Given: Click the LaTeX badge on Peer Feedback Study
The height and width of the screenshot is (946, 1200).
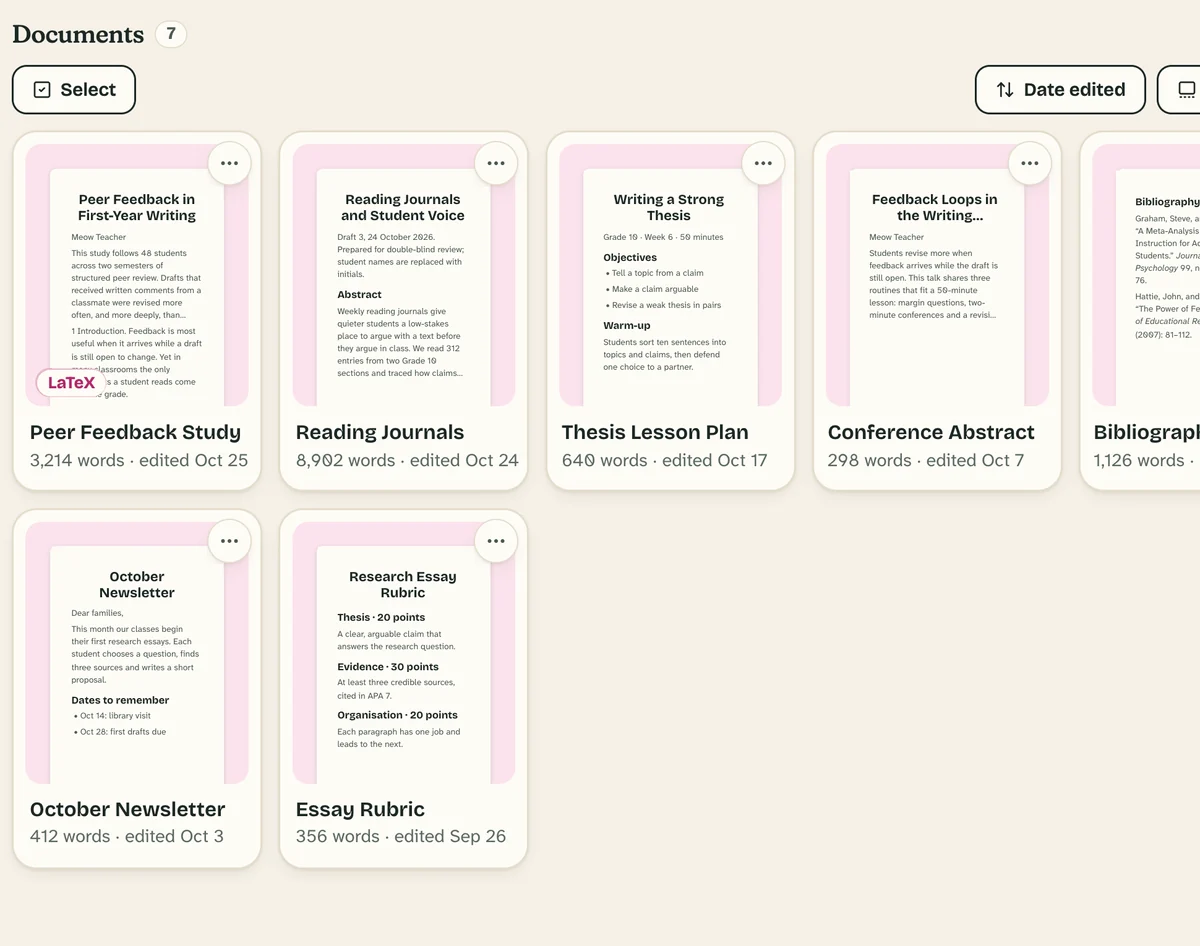Looking at the screenshot, I should (72, 382).
